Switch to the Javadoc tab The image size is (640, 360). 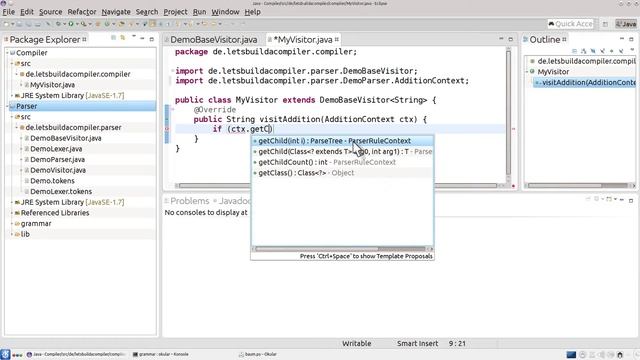tap(234, 201)
